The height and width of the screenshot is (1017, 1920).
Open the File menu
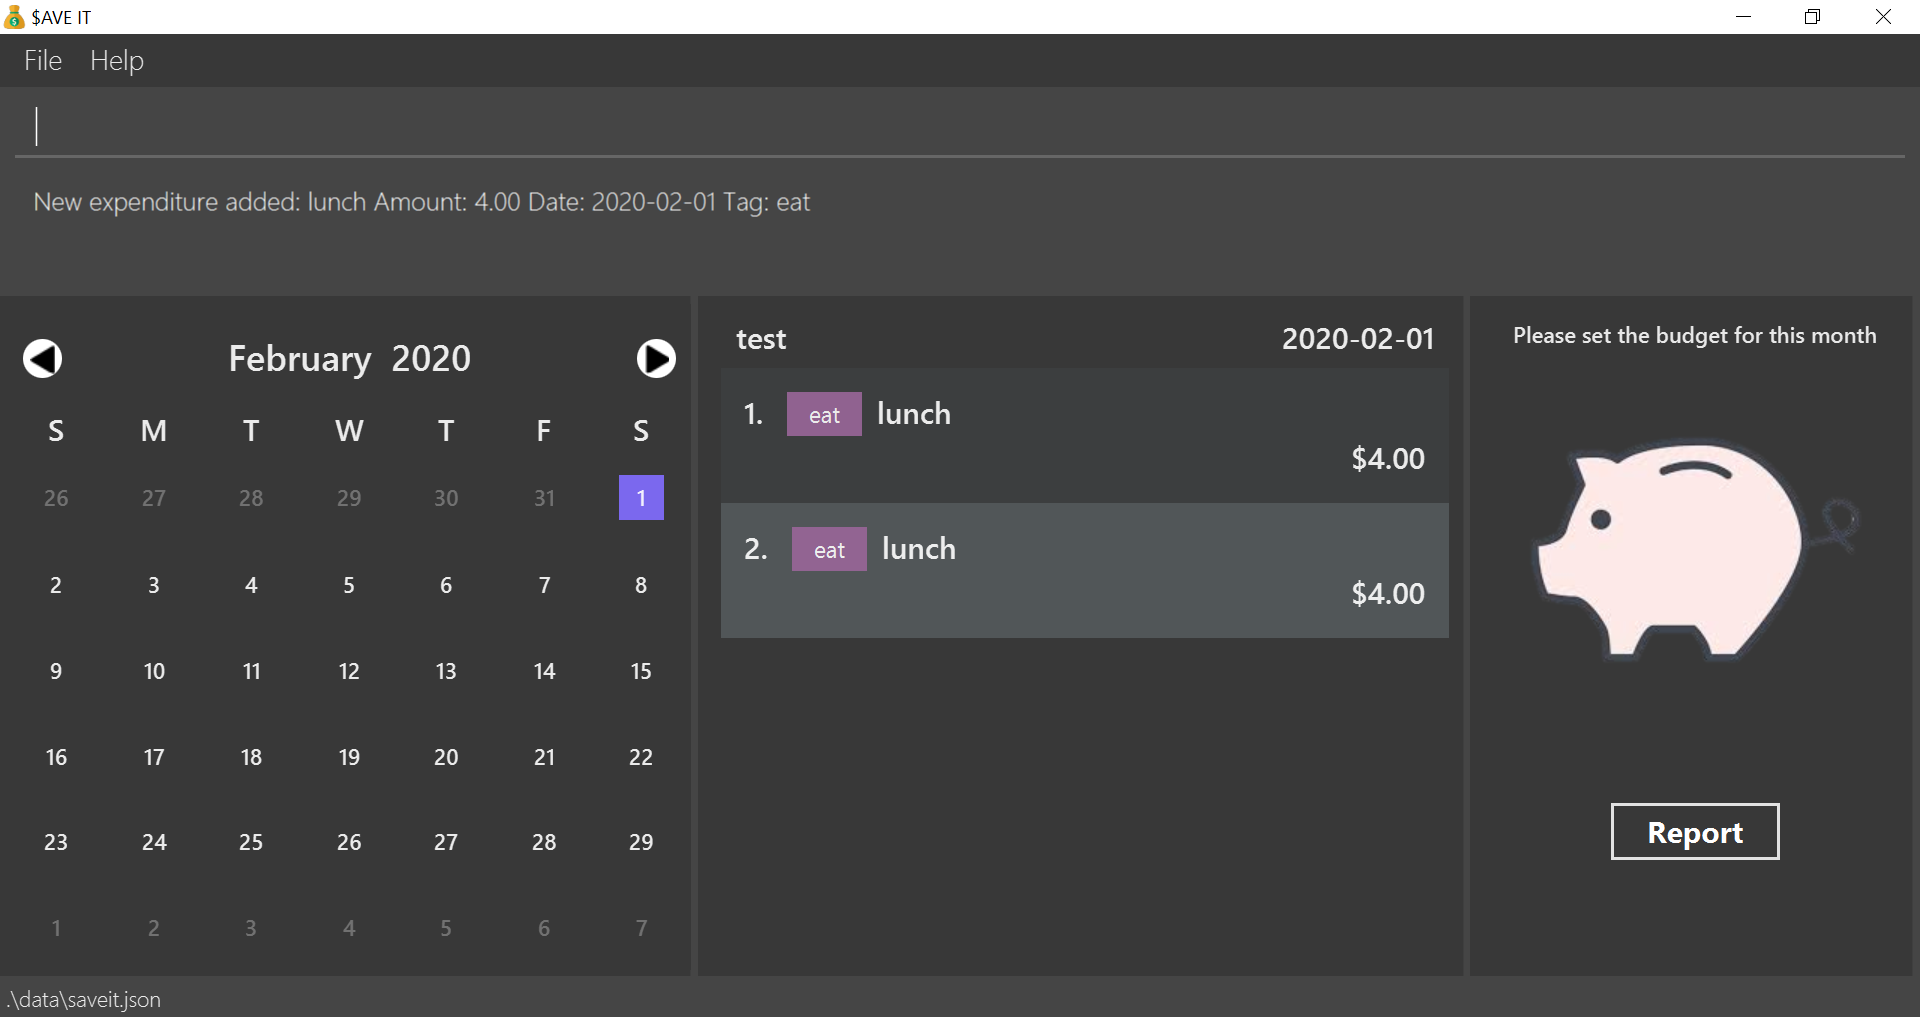(43, 61)
